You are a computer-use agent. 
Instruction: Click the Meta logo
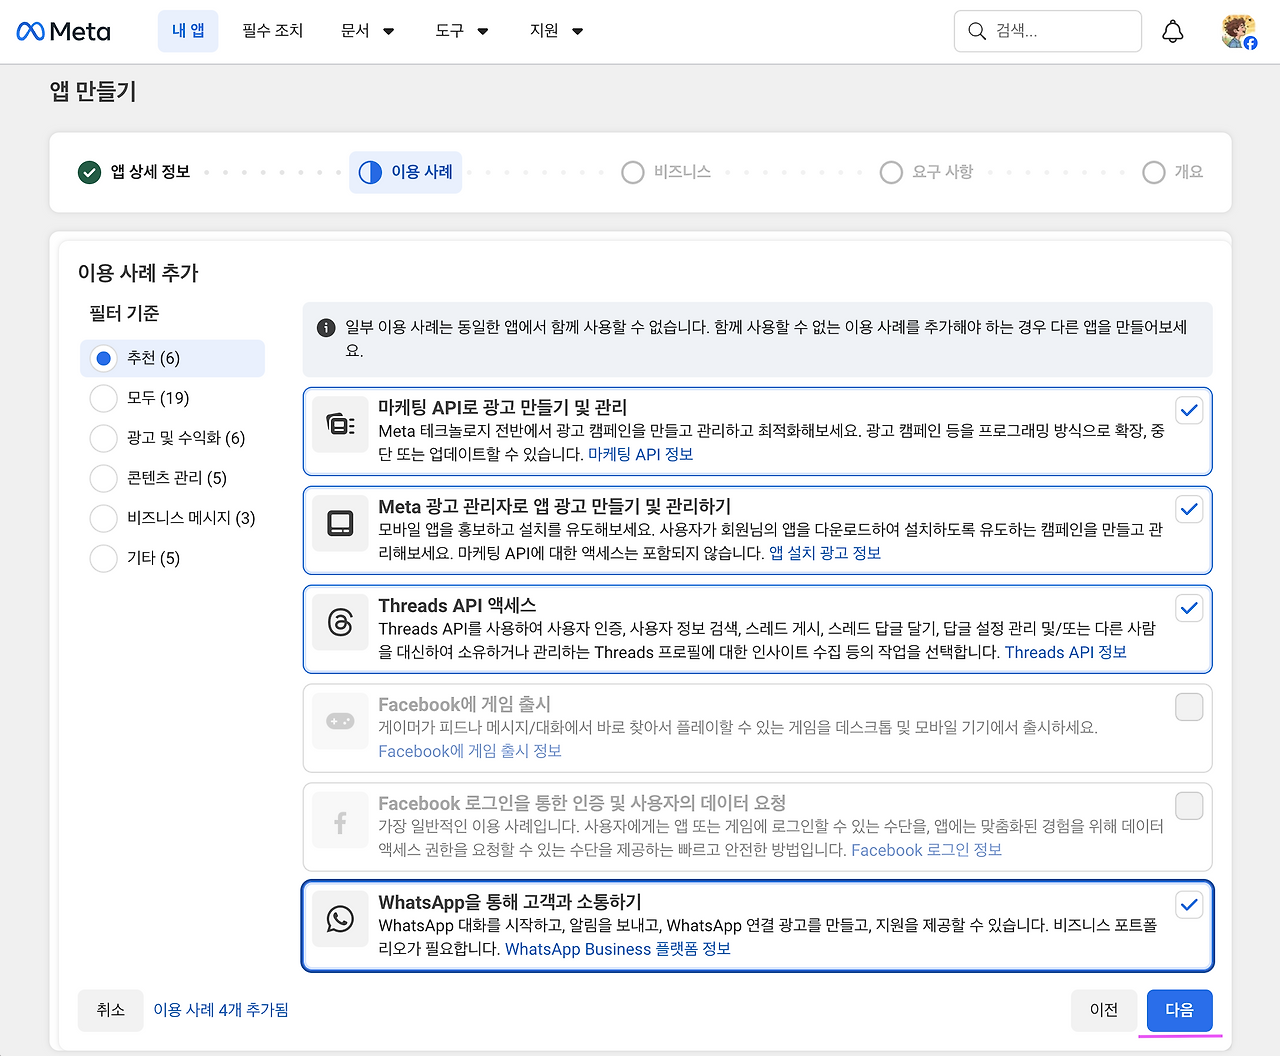64,32
